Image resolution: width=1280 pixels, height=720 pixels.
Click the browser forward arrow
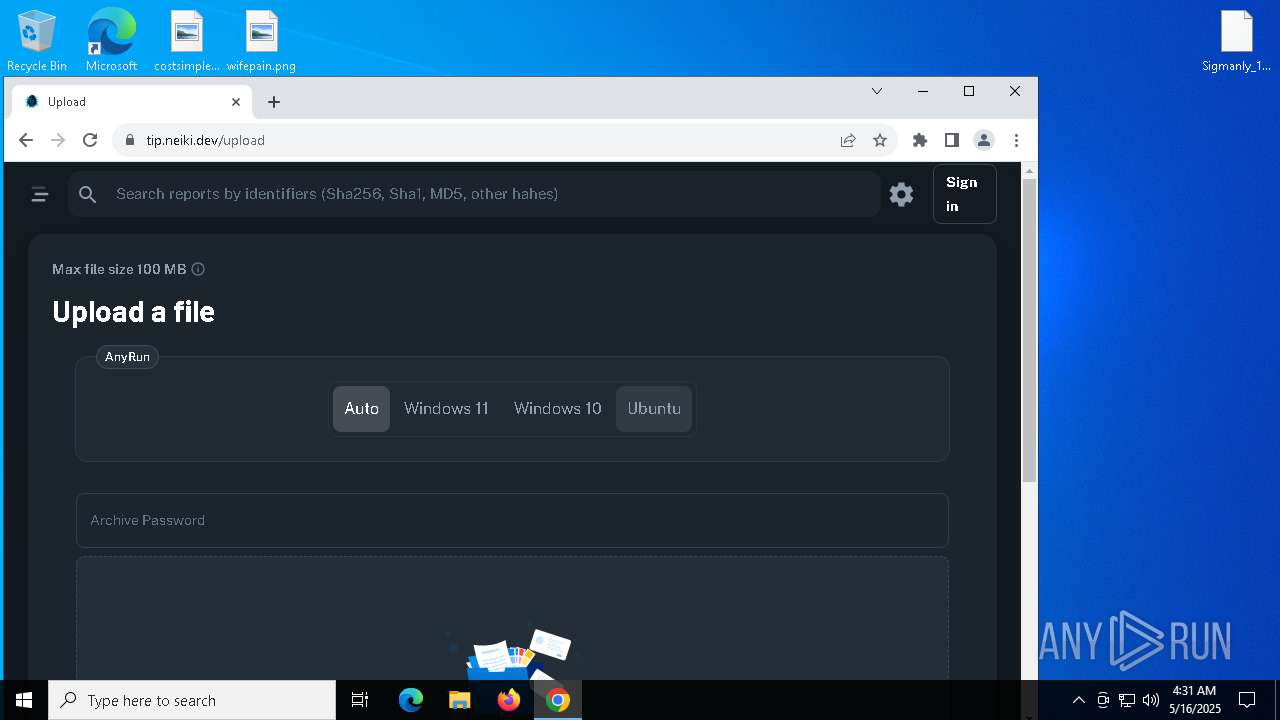[x=58, y=140]
